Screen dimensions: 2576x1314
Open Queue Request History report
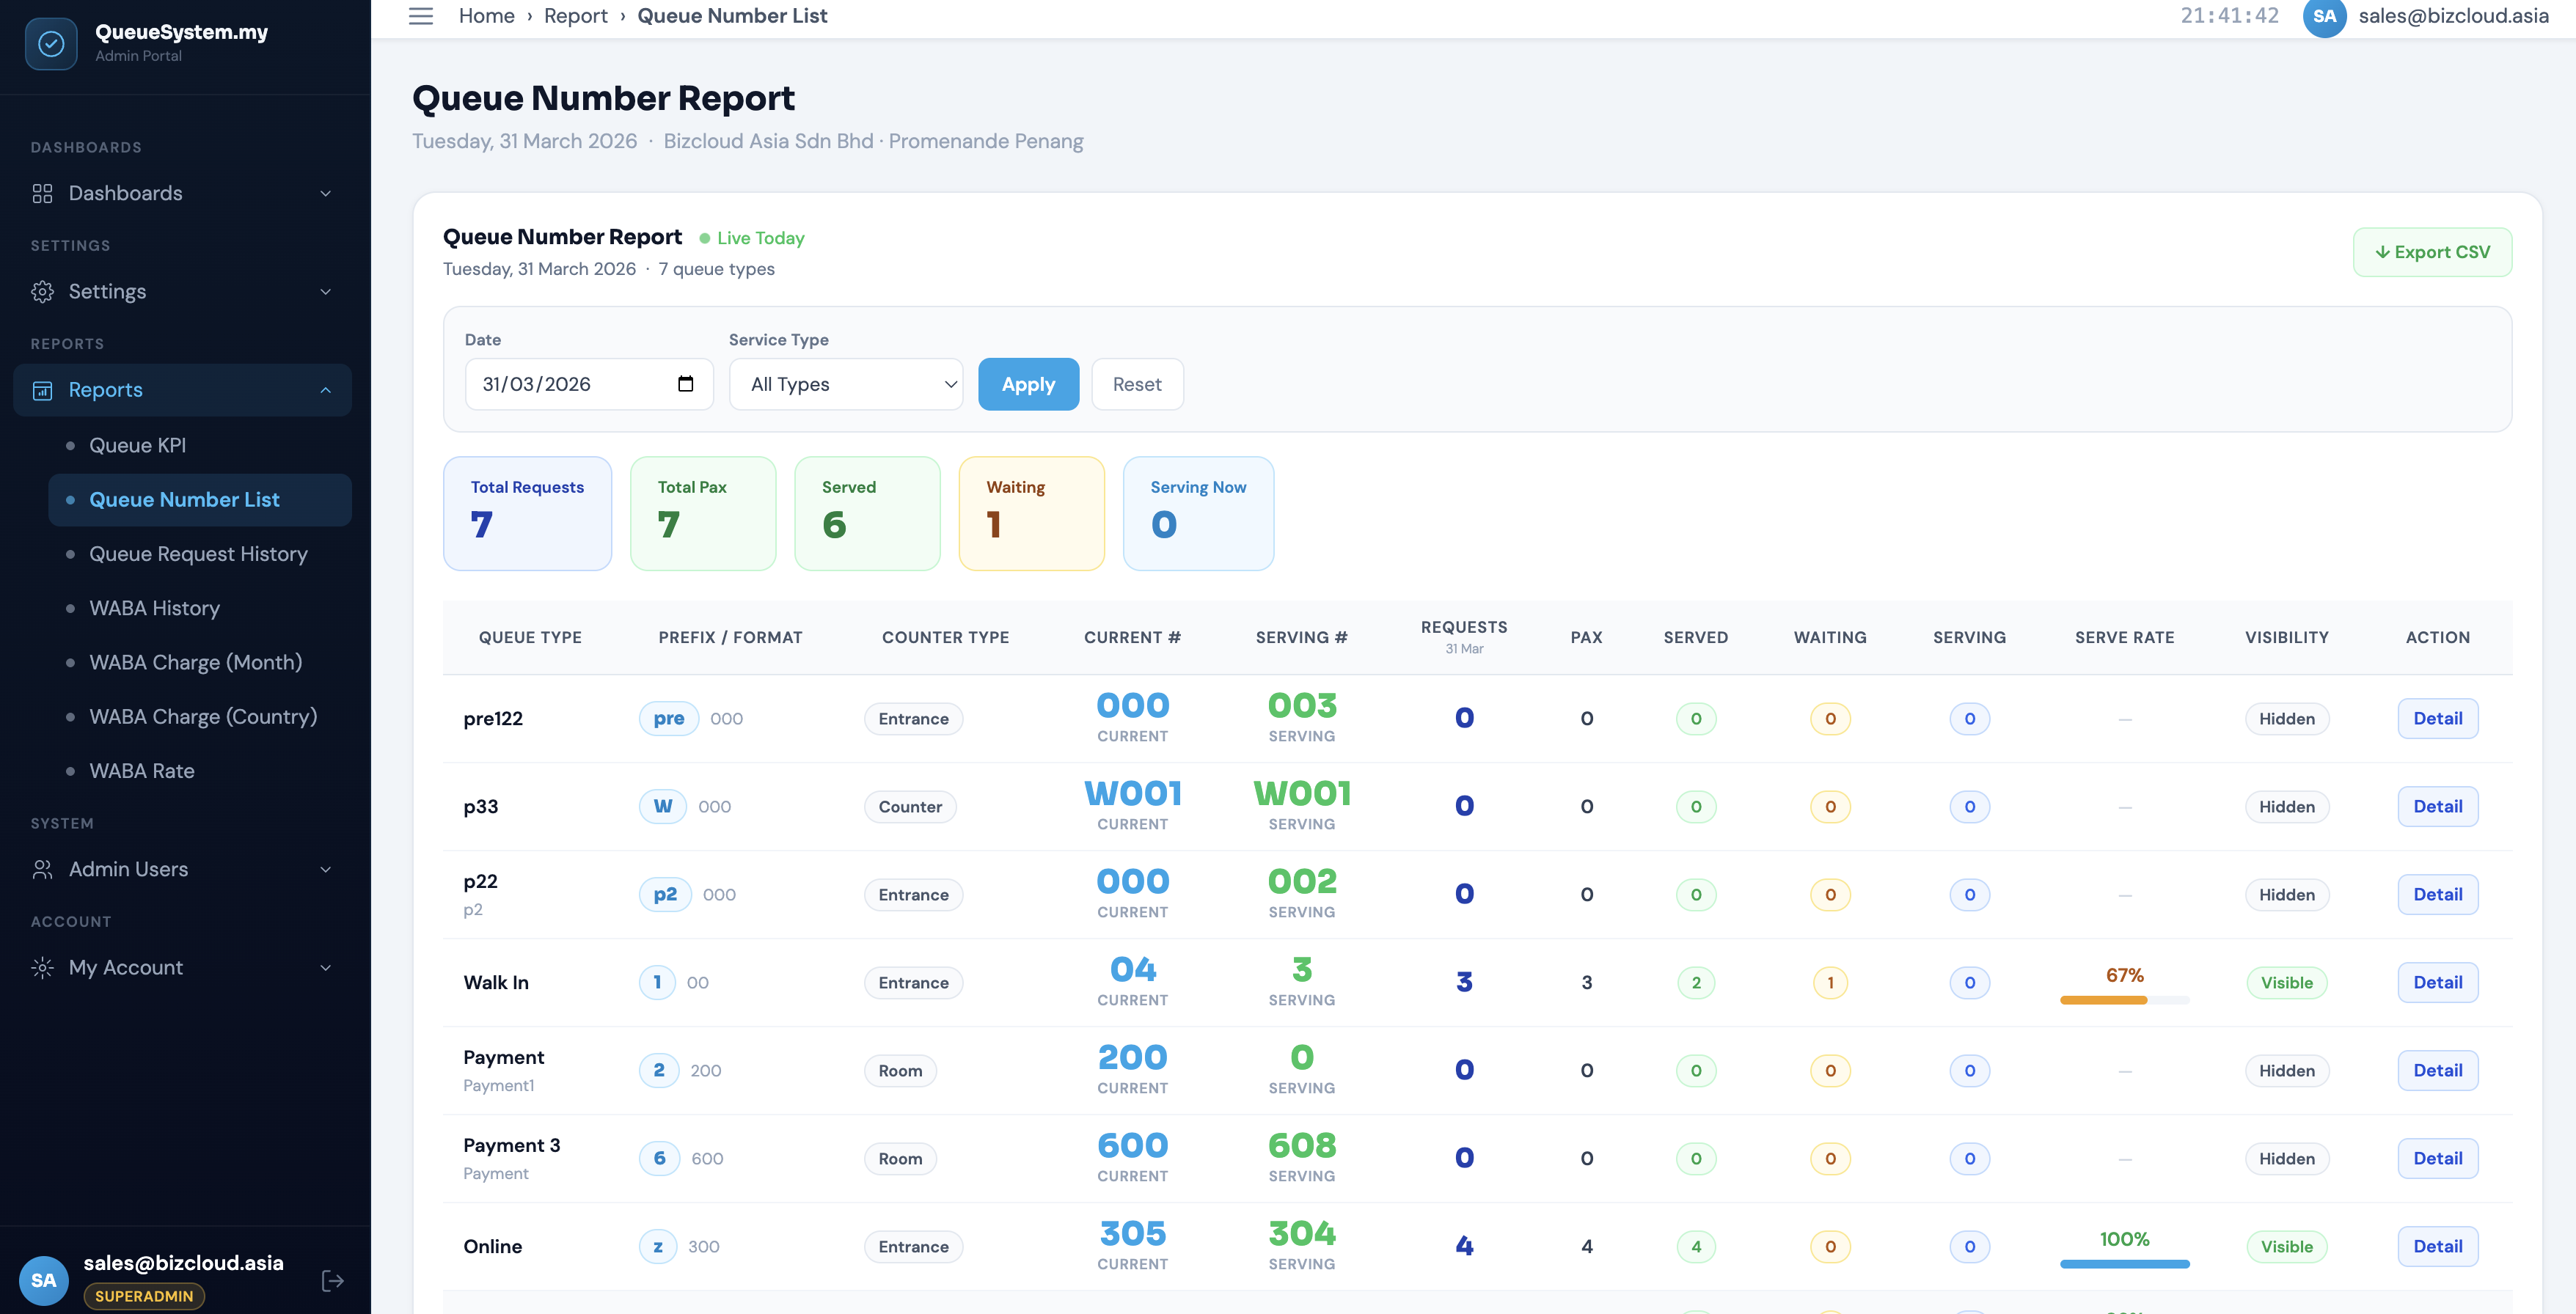[198, 554]
